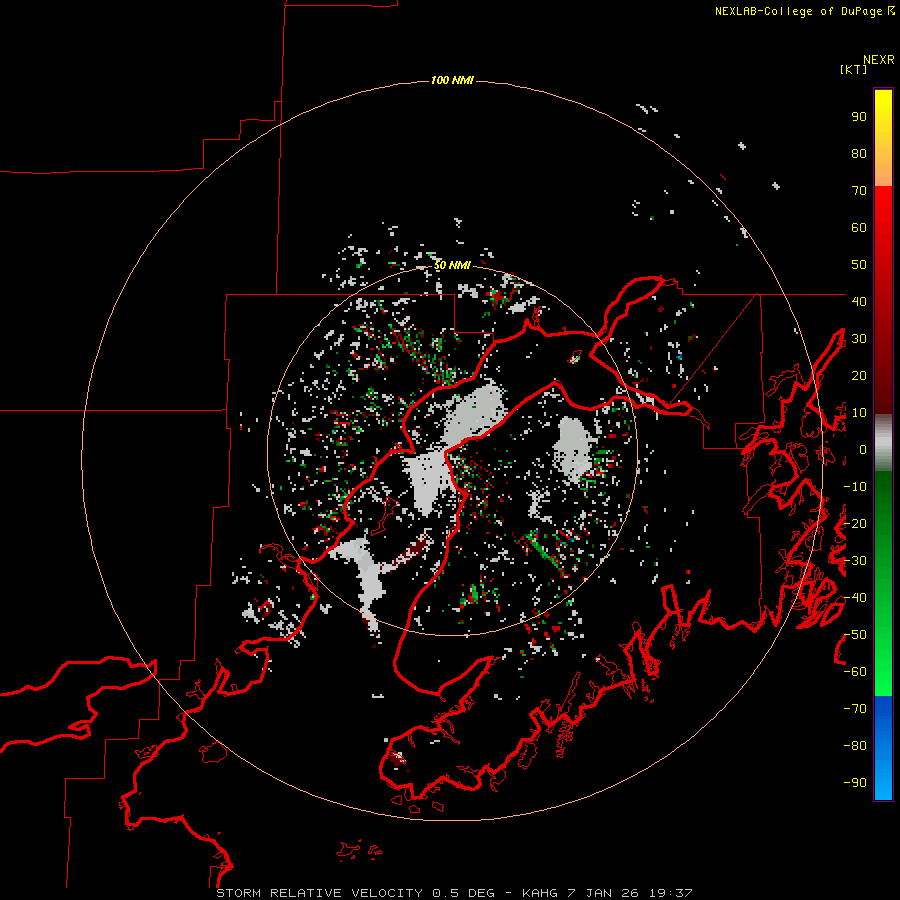The image size is (900, 900).
Task: Click the -30 value on velocity scale
Action: [x=855, y=561]
